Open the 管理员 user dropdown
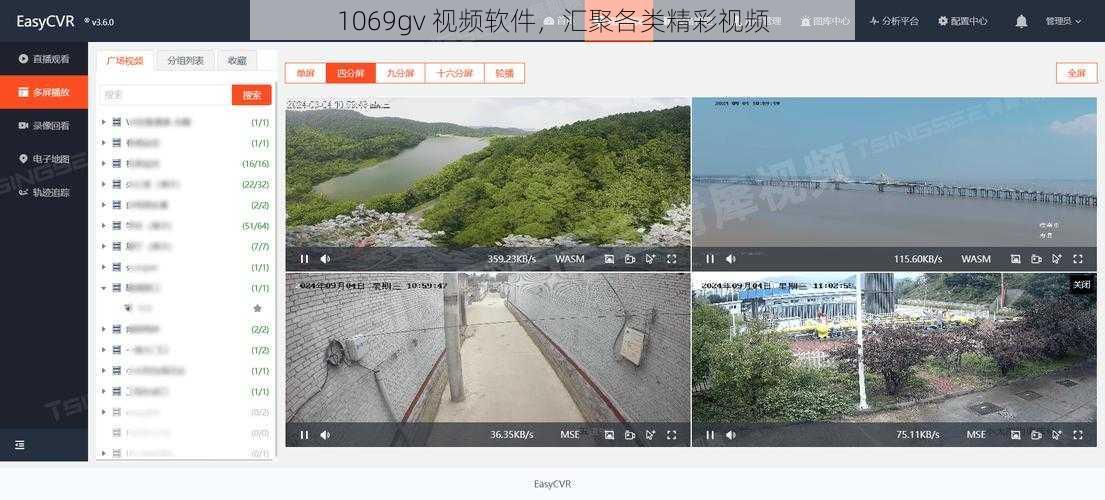1105x500 pixels. (x=1063, y=22)
